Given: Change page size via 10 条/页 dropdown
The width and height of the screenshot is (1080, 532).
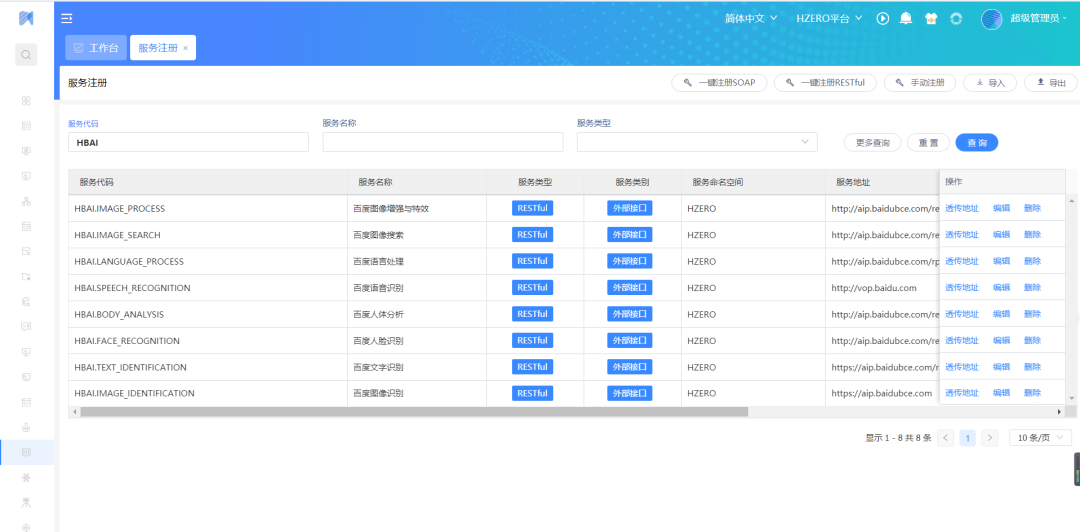Looking at the screenshot, I should click(1040, 438).
